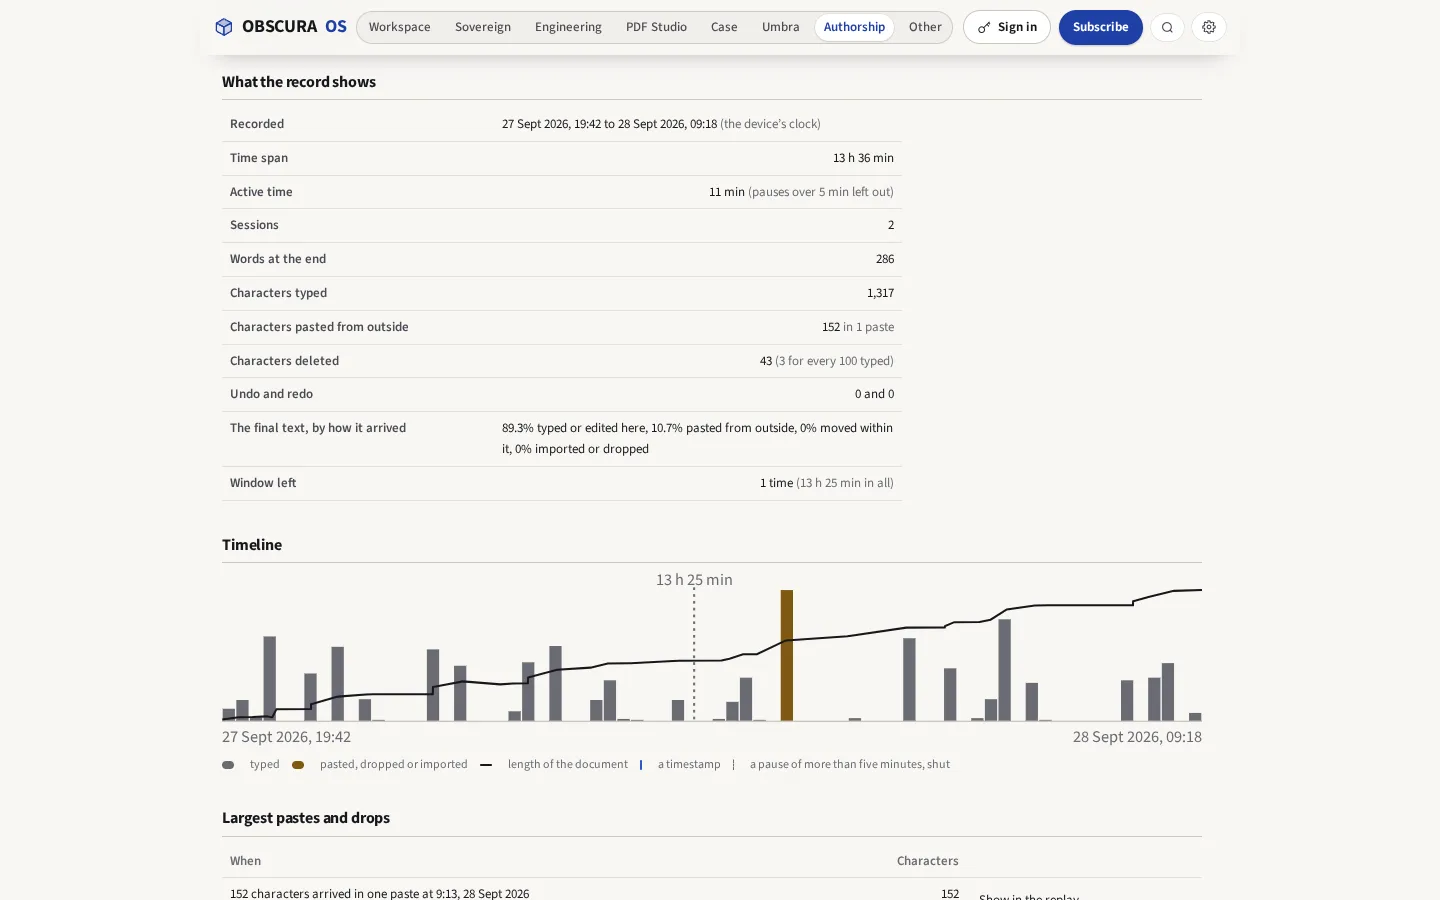The image size is (1440, 900).
Task: Click the Undo and redo value "0 and 0"
Action: [x=874, y=394]
